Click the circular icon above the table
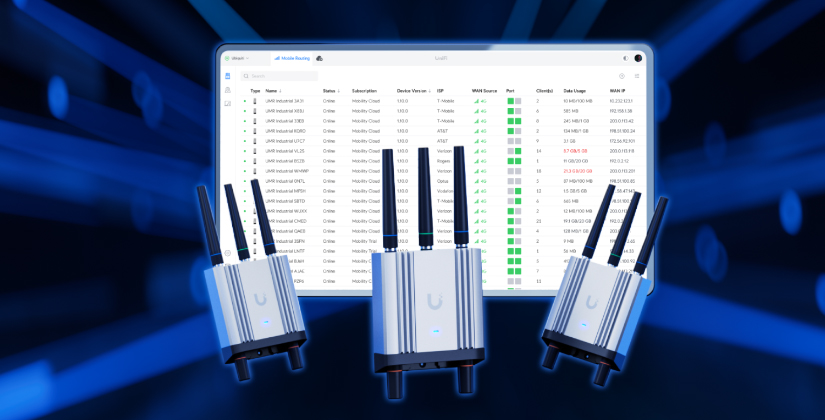 (x=622, y=76)
